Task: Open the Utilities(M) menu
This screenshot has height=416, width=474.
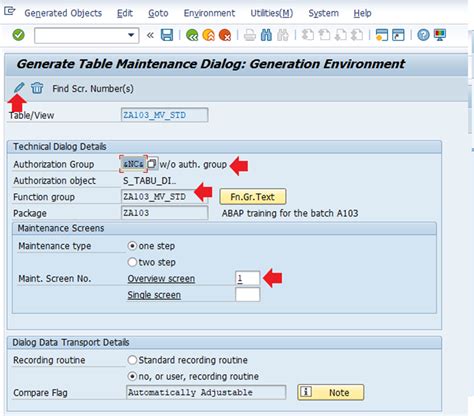Action: click(x=272, y=13)
